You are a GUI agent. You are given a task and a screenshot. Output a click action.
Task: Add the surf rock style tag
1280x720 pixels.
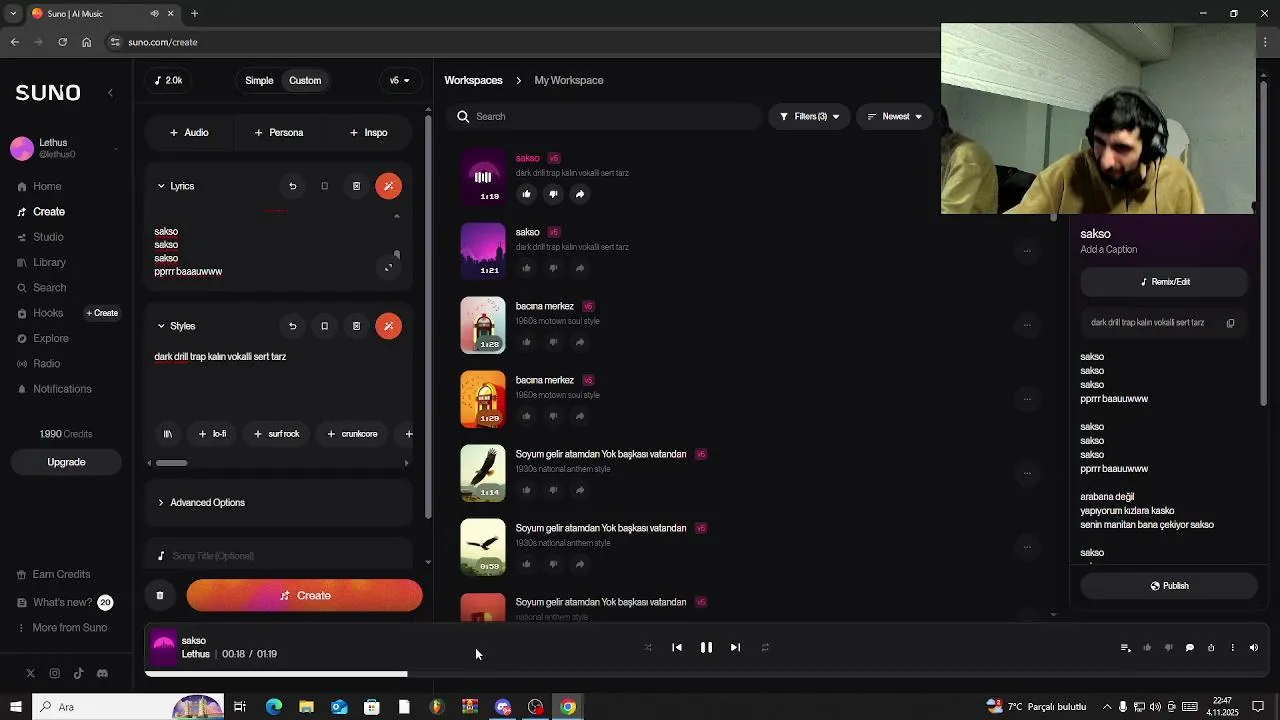(x=277, y=434)
